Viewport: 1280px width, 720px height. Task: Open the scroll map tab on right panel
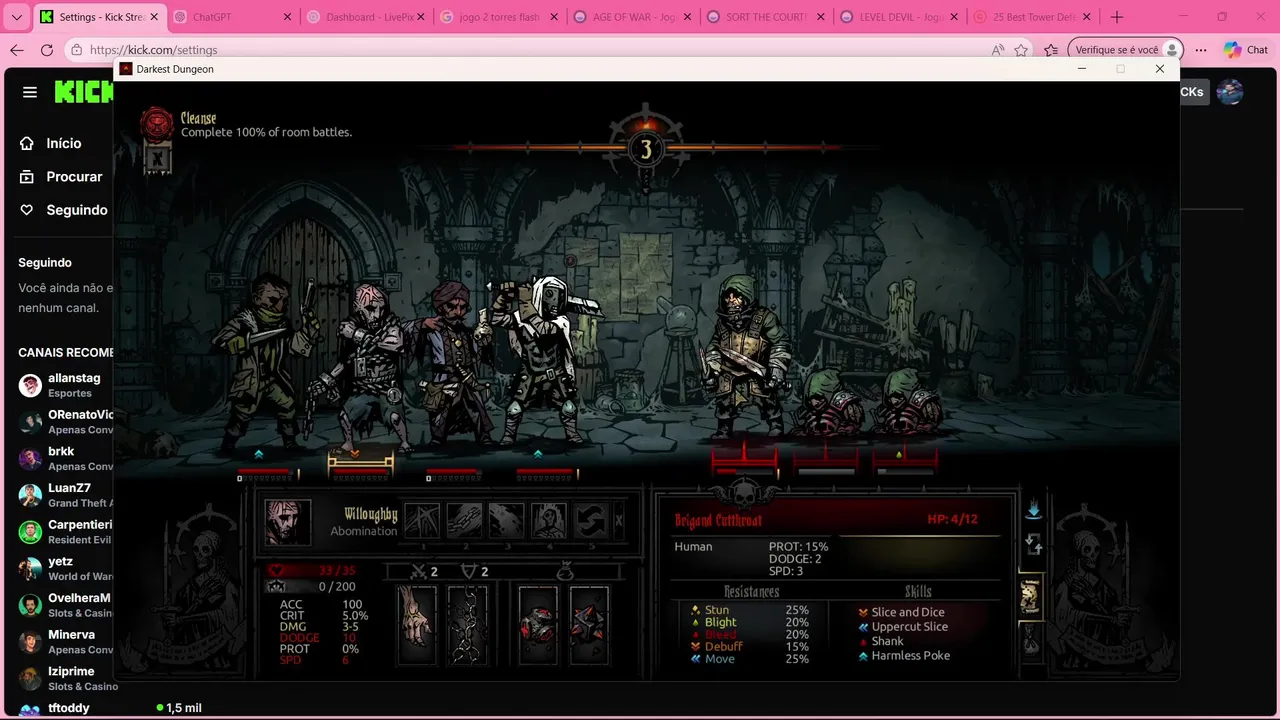[x=1030, y=597]
